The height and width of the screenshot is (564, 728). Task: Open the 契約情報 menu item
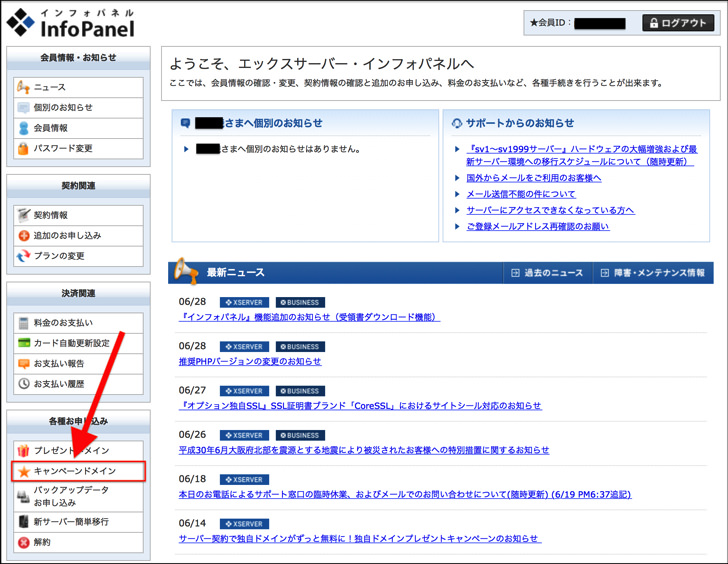[x=78, y=215]
